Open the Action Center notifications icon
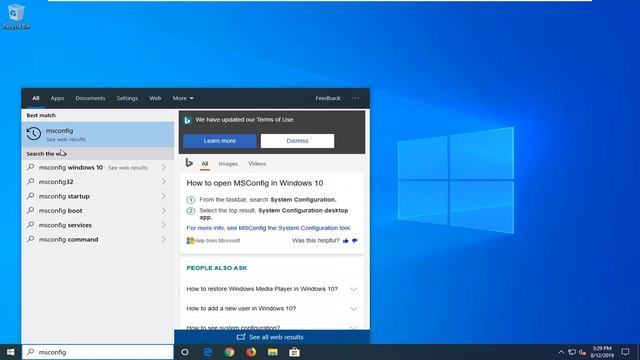 click(625, 352)
